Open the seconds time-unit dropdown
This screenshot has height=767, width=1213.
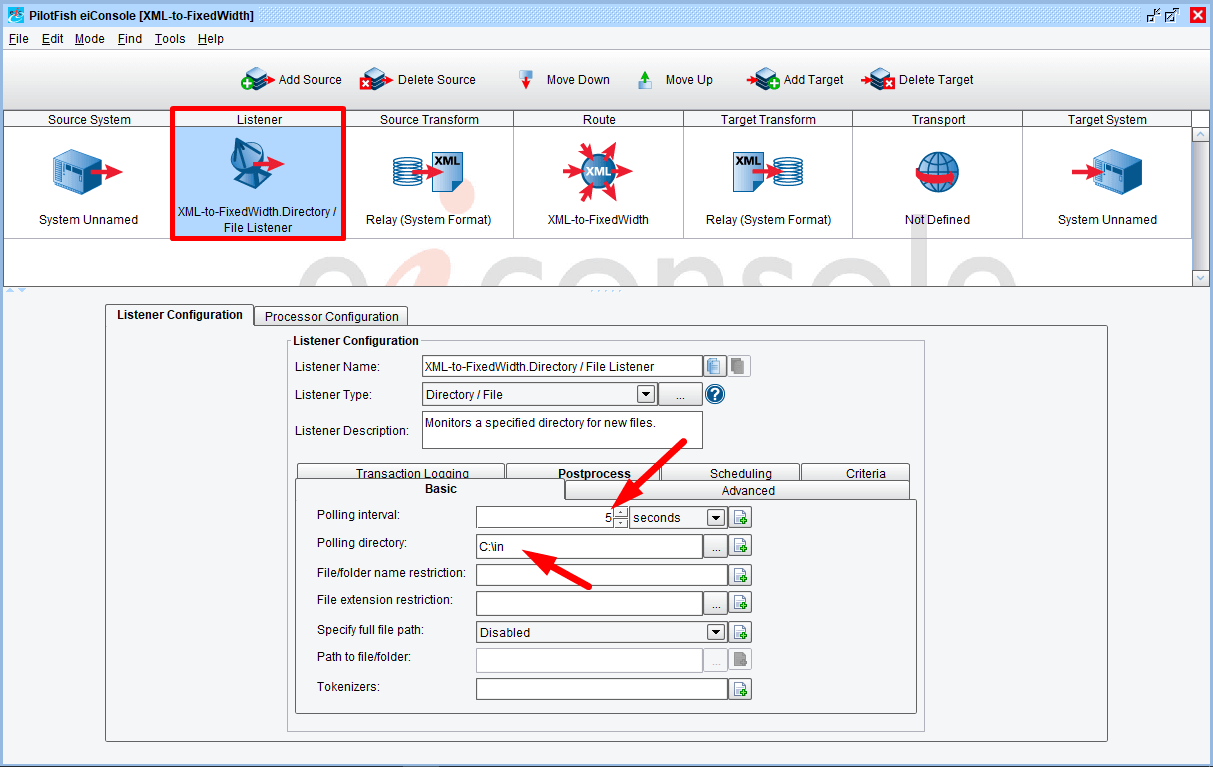click(x=715, y=518)
